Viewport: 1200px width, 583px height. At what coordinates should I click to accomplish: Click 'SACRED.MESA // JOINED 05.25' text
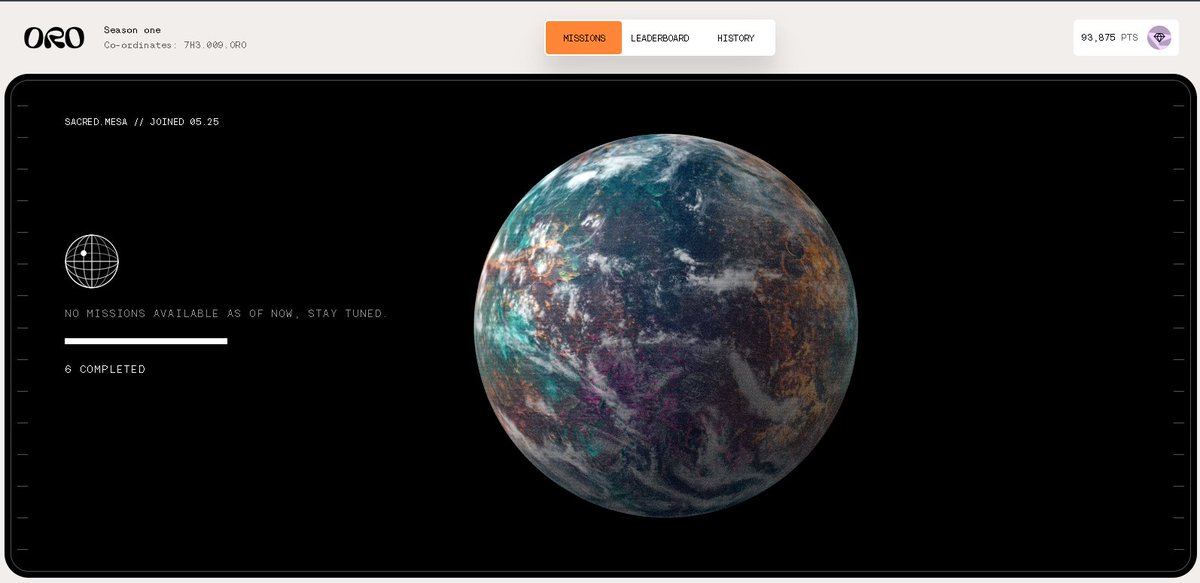(x=142, y=122)
